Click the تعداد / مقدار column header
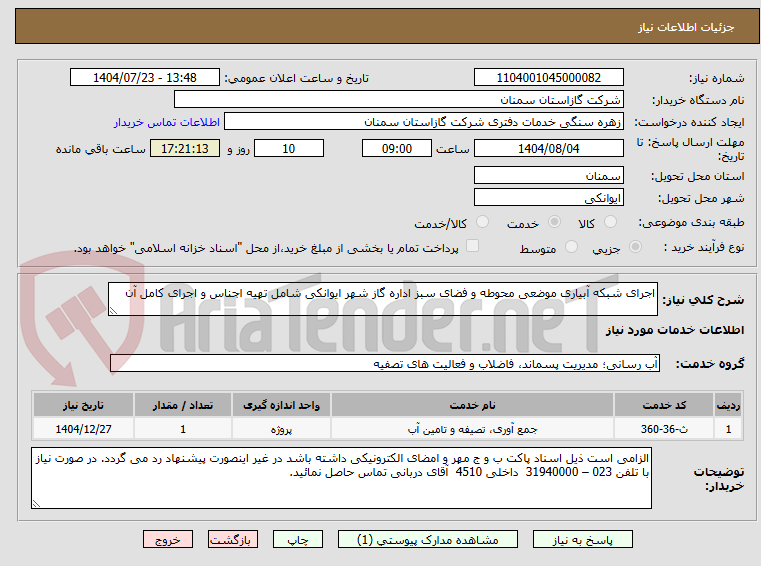The width and height of the screenshot is (761, 566). 182,405
